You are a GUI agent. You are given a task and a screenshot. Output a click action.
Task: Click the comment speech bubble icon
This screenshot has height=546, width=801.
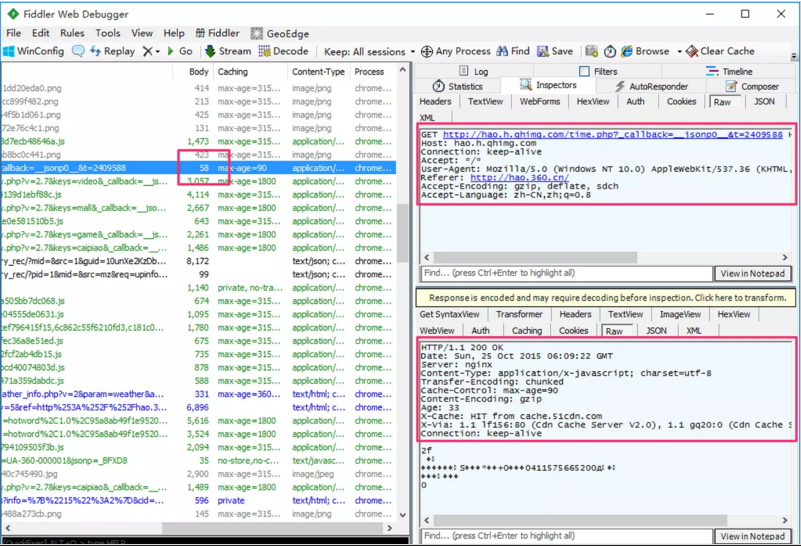tap(78, 51)
